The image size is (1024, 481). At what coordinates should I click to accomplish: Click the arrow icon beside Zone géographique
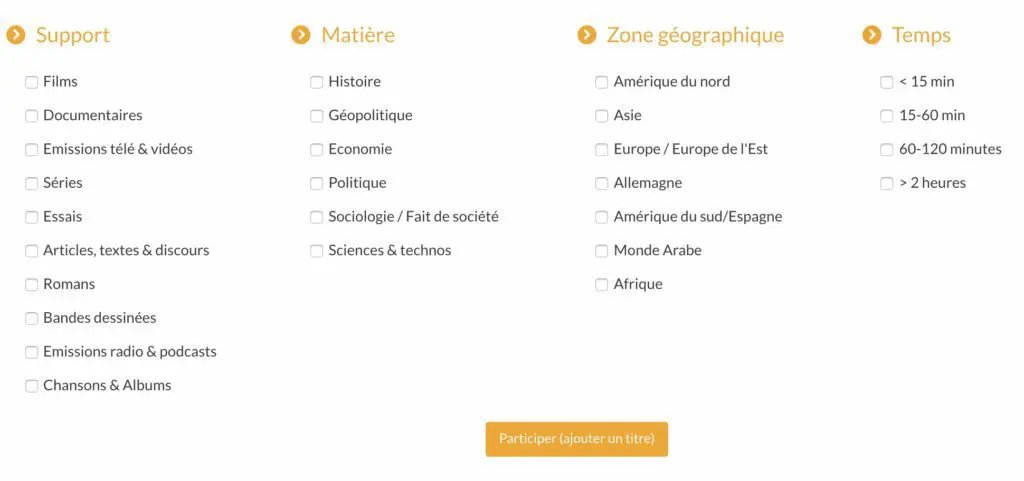pyautogui.click(x=587, y=35)
